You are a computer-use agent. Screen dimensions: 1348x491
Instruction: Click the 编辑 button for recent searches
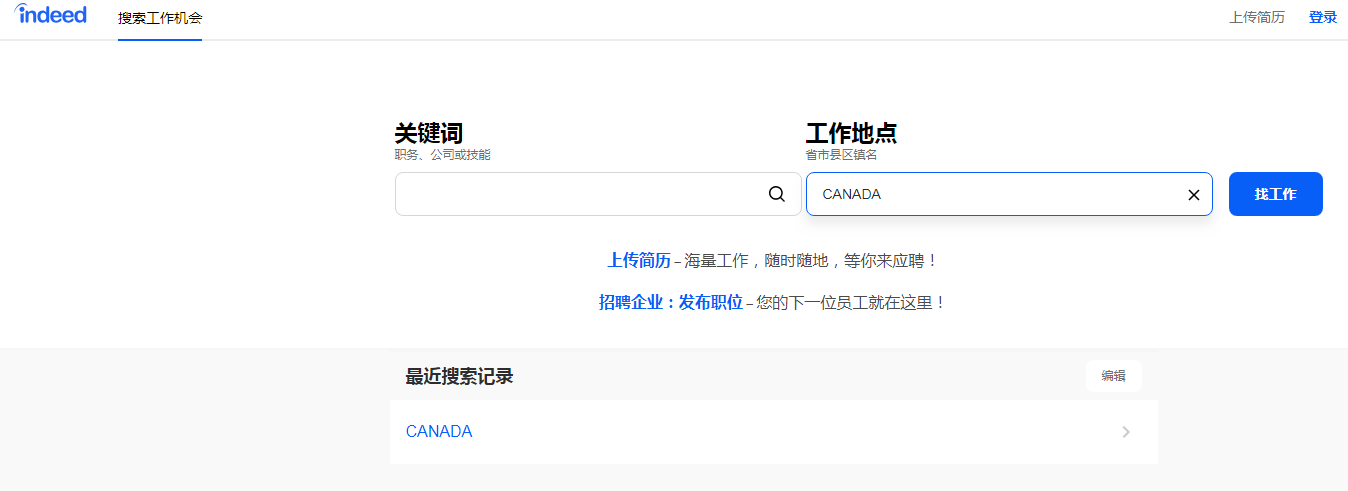pos(1113,376)
